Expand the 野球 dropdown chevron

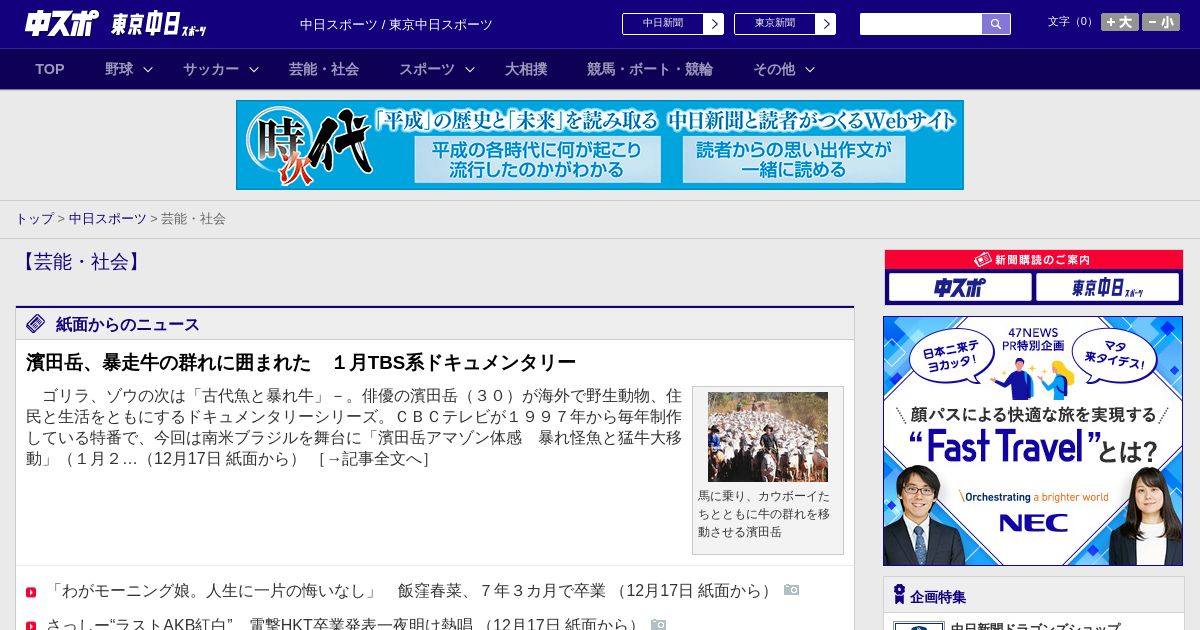coord(148,70)
